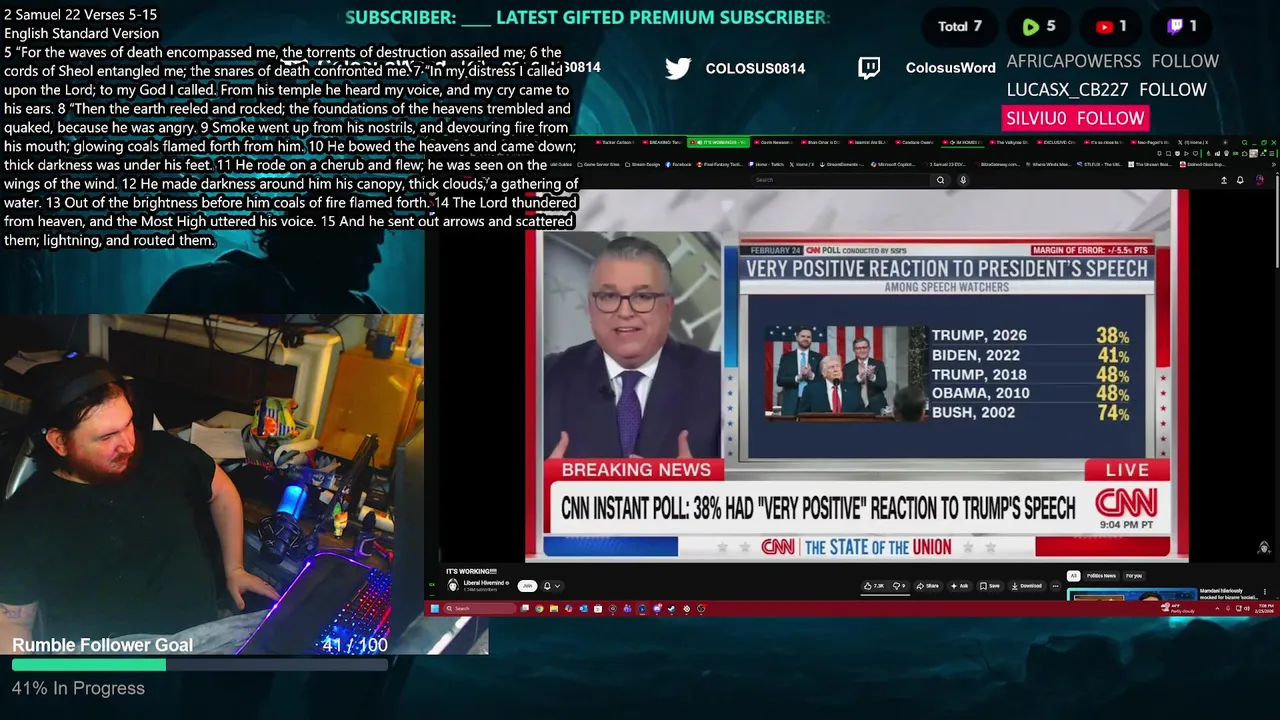This screenshot has width=1280, height=720.
Task: Switch to the IM HOME! browser tab
Action: click(963, 142)
